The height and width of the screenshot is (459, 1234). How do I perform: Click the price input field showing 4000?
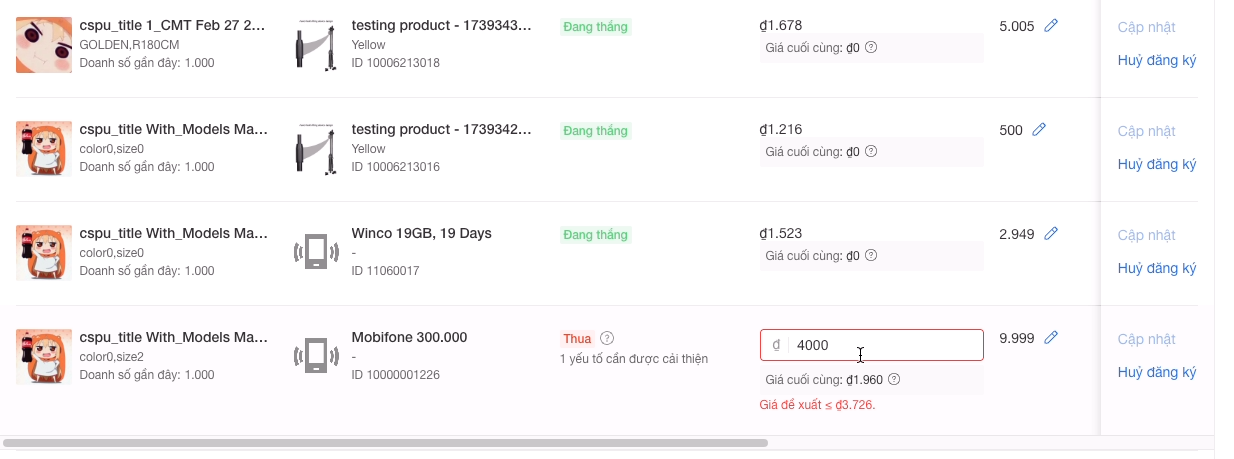pos(880,345)
